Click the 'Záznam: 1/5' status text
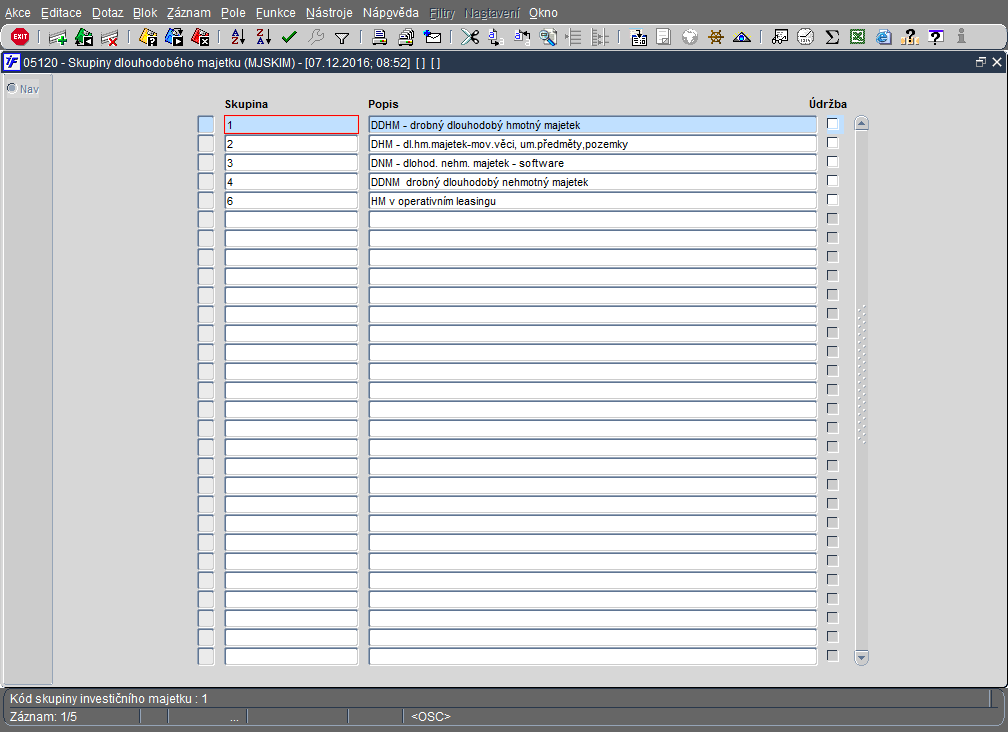1008x732 pixels. coord(43,717)
